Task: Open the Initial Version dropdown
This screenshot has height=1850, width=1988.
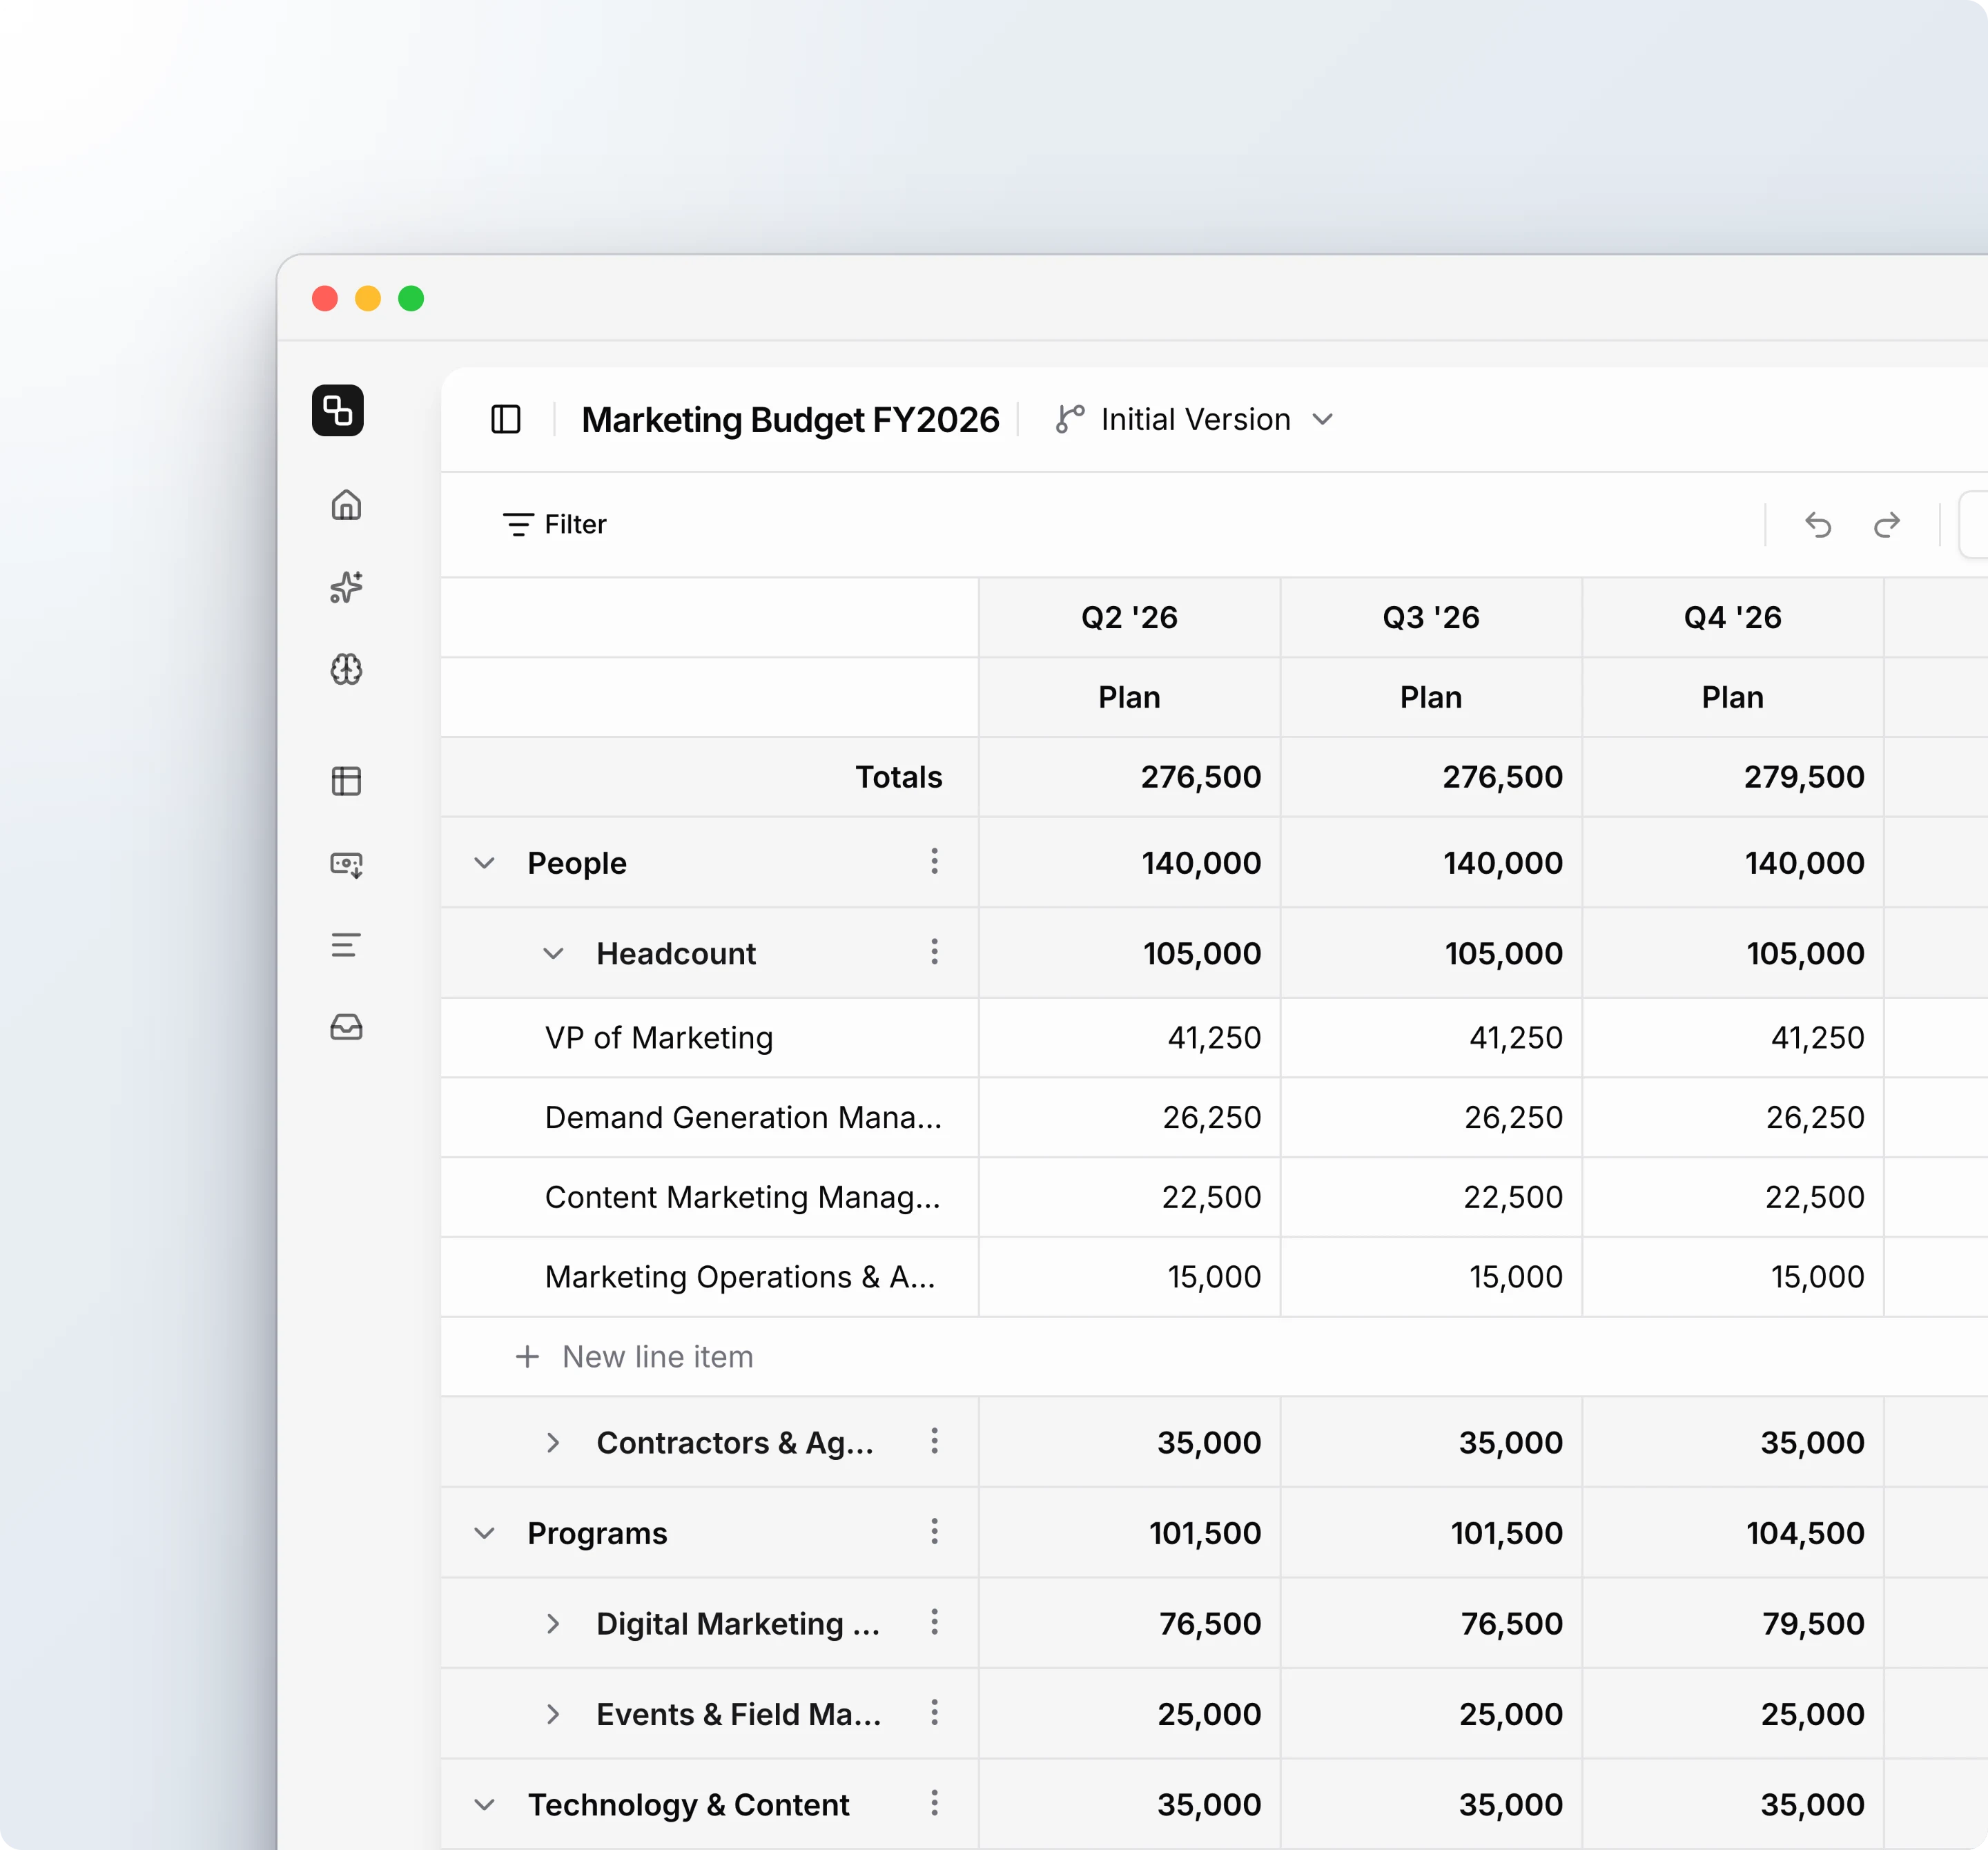Action: (1195, 419)
